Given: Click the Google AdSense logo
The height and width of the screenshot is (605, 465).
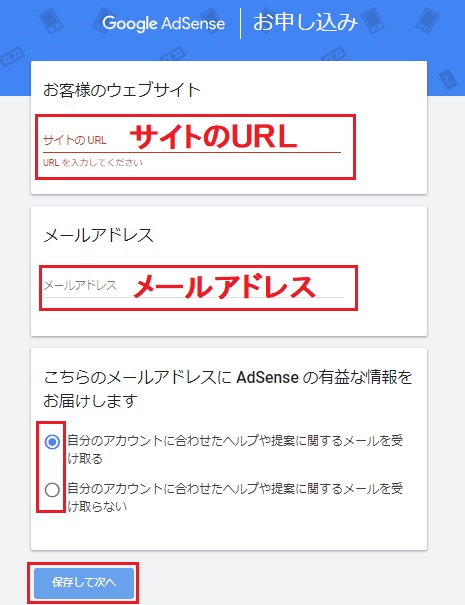Looking at the screenshot, I should (x=163, y=23).
